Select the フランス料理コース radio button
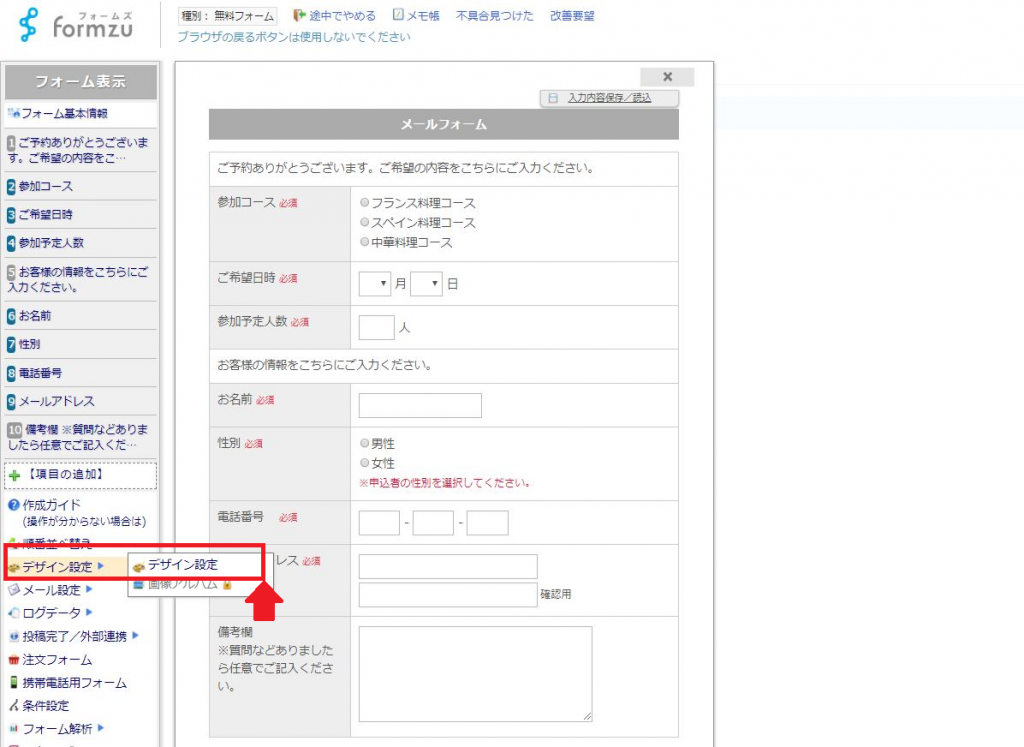The height and width of the screenshot is (747, 1024). [x=365, y=203]
